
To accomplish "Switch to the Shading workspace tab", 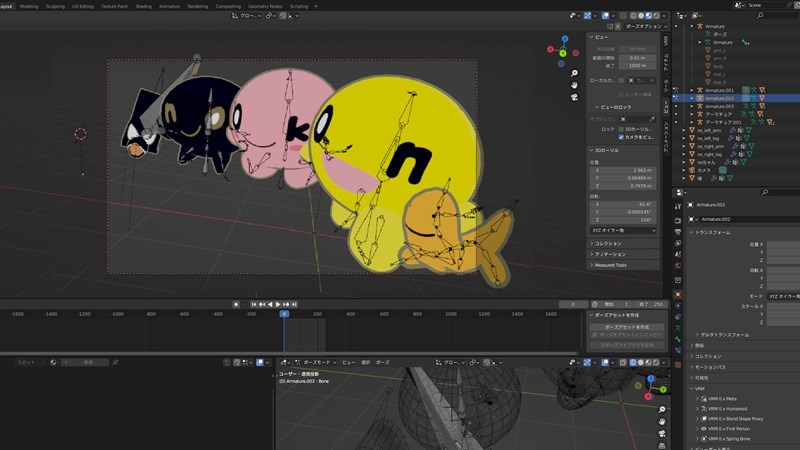I will [143, 6].
